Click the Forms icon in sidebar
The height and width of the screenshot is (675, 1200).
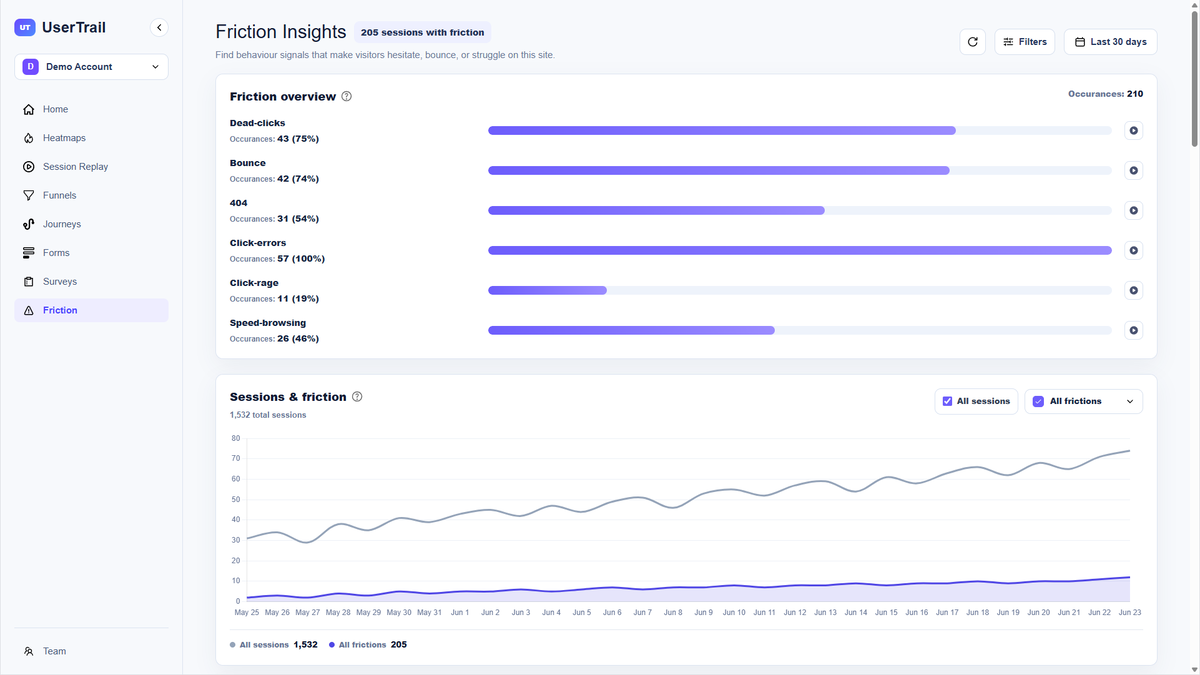click(x=29, y=253)
